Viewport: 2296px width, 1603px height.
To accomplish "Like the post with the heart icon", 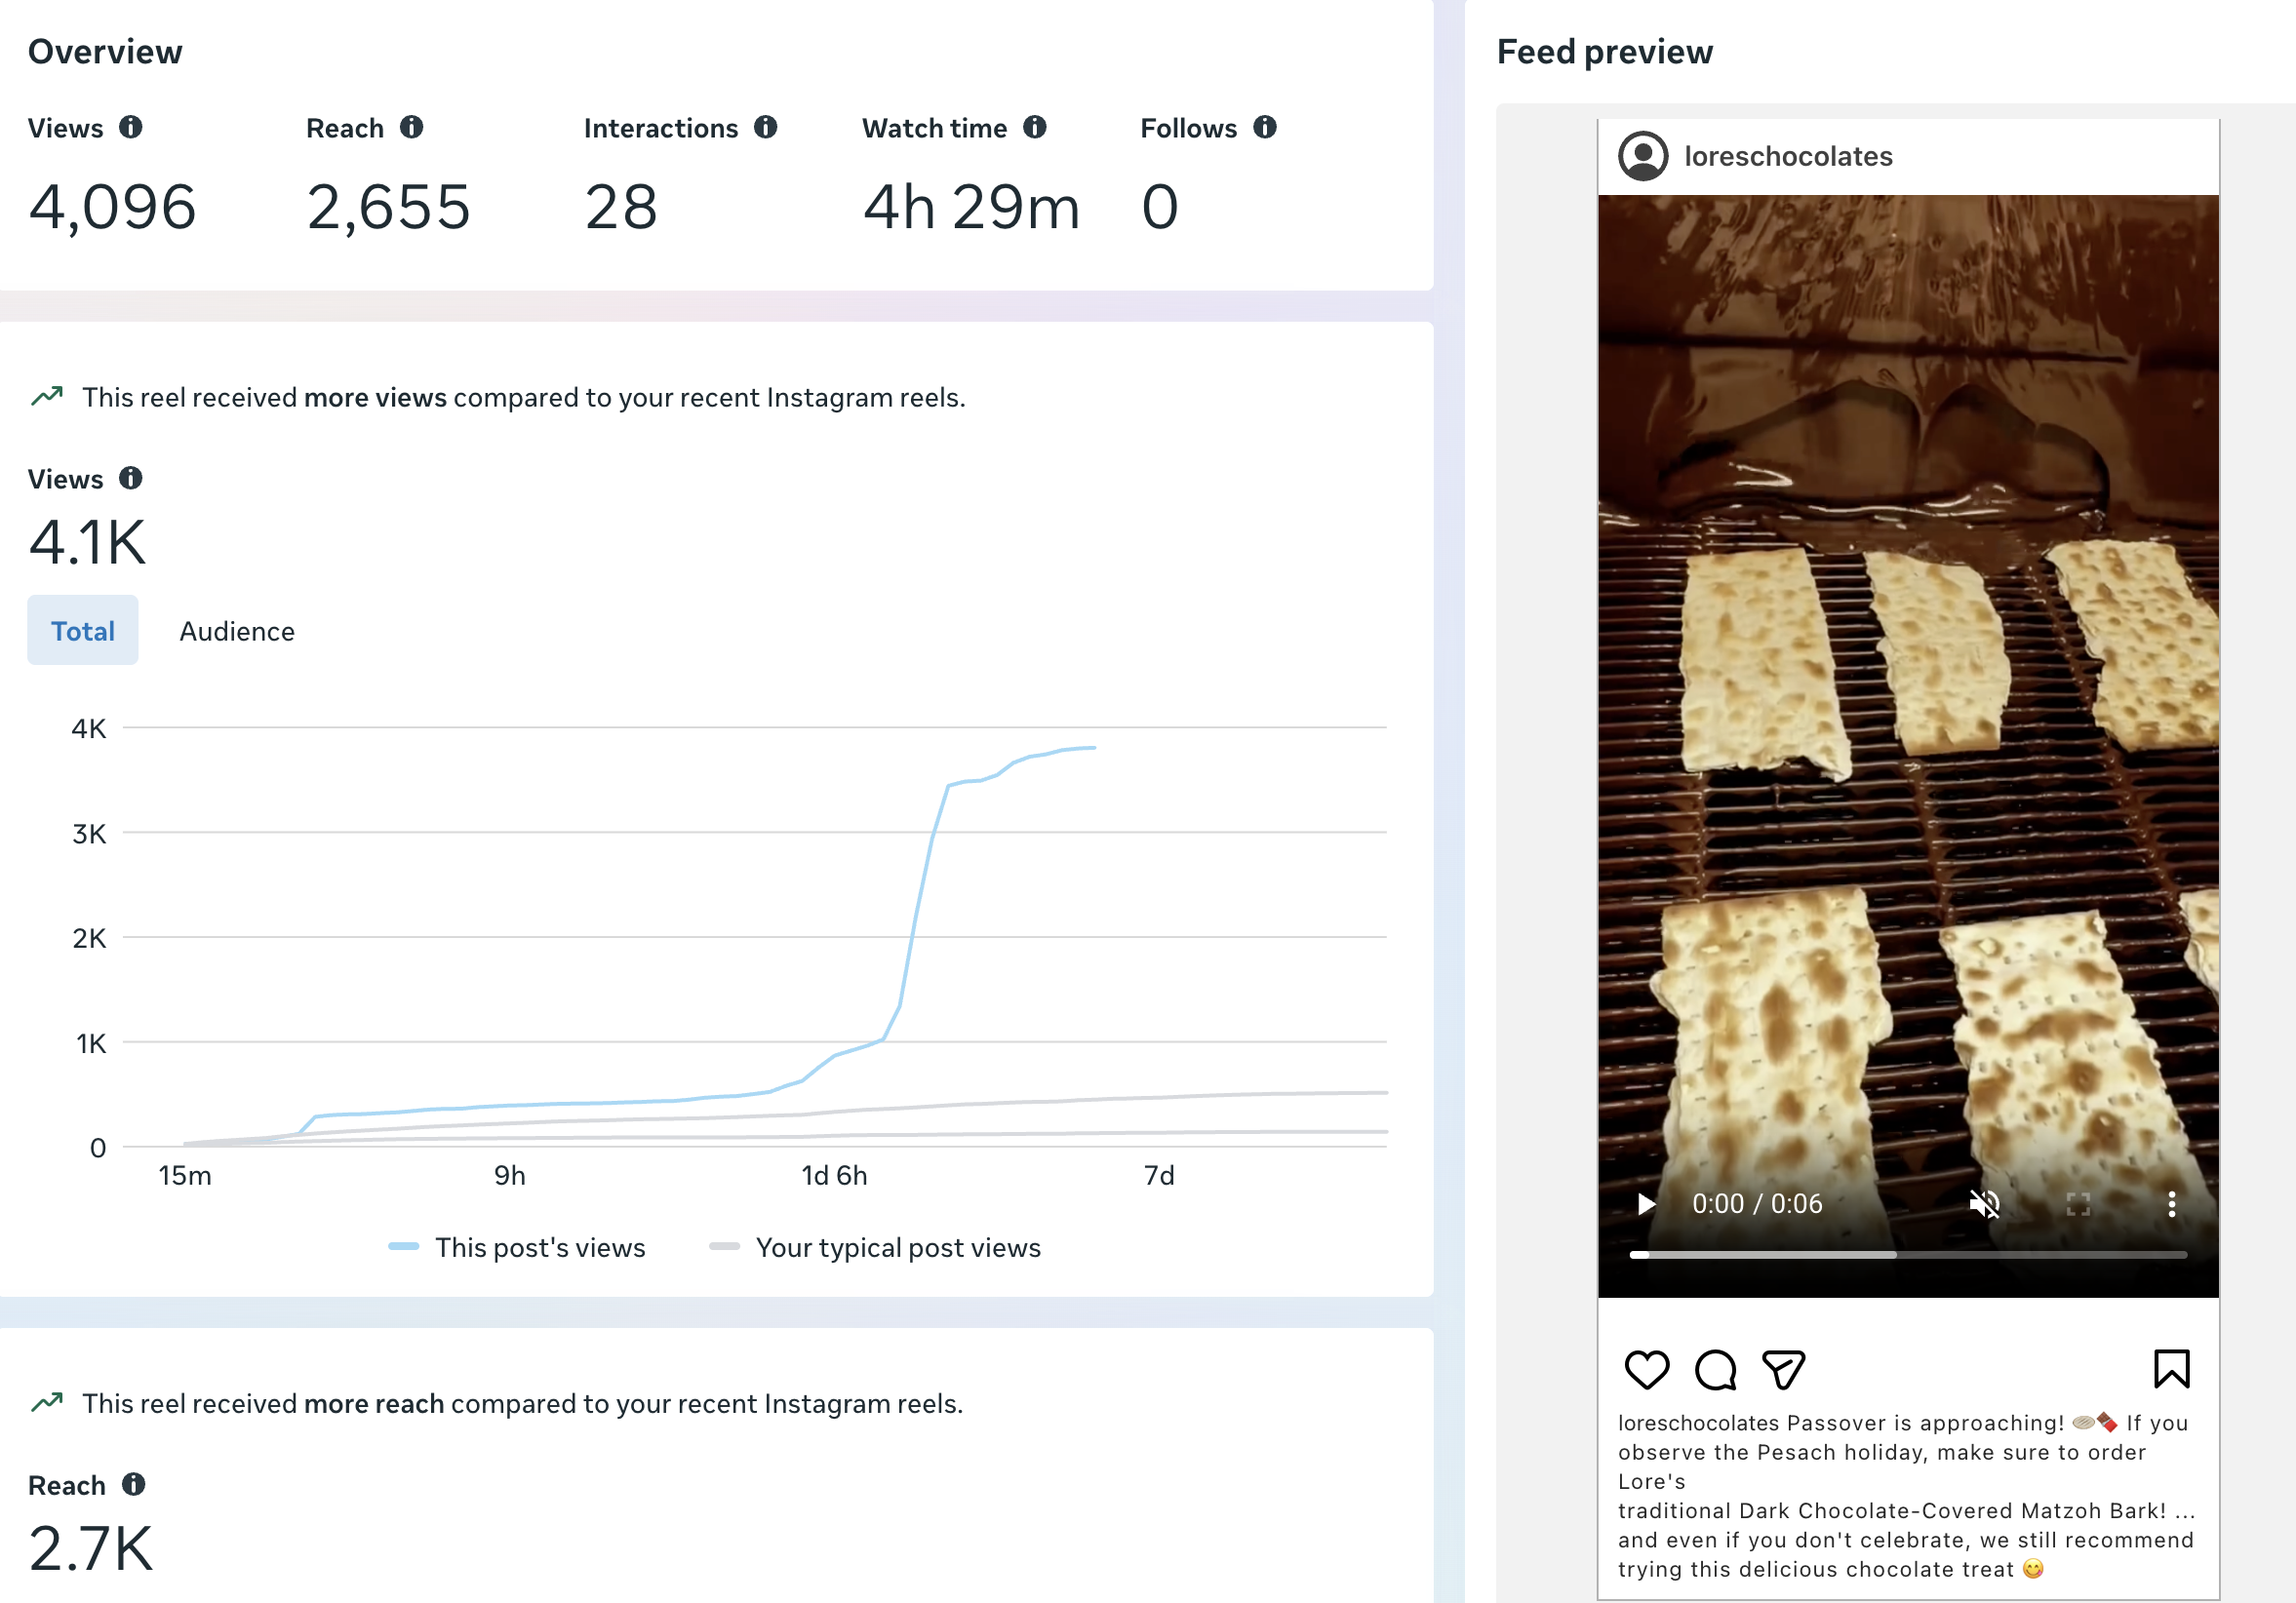I will tap(1646, 1369).
